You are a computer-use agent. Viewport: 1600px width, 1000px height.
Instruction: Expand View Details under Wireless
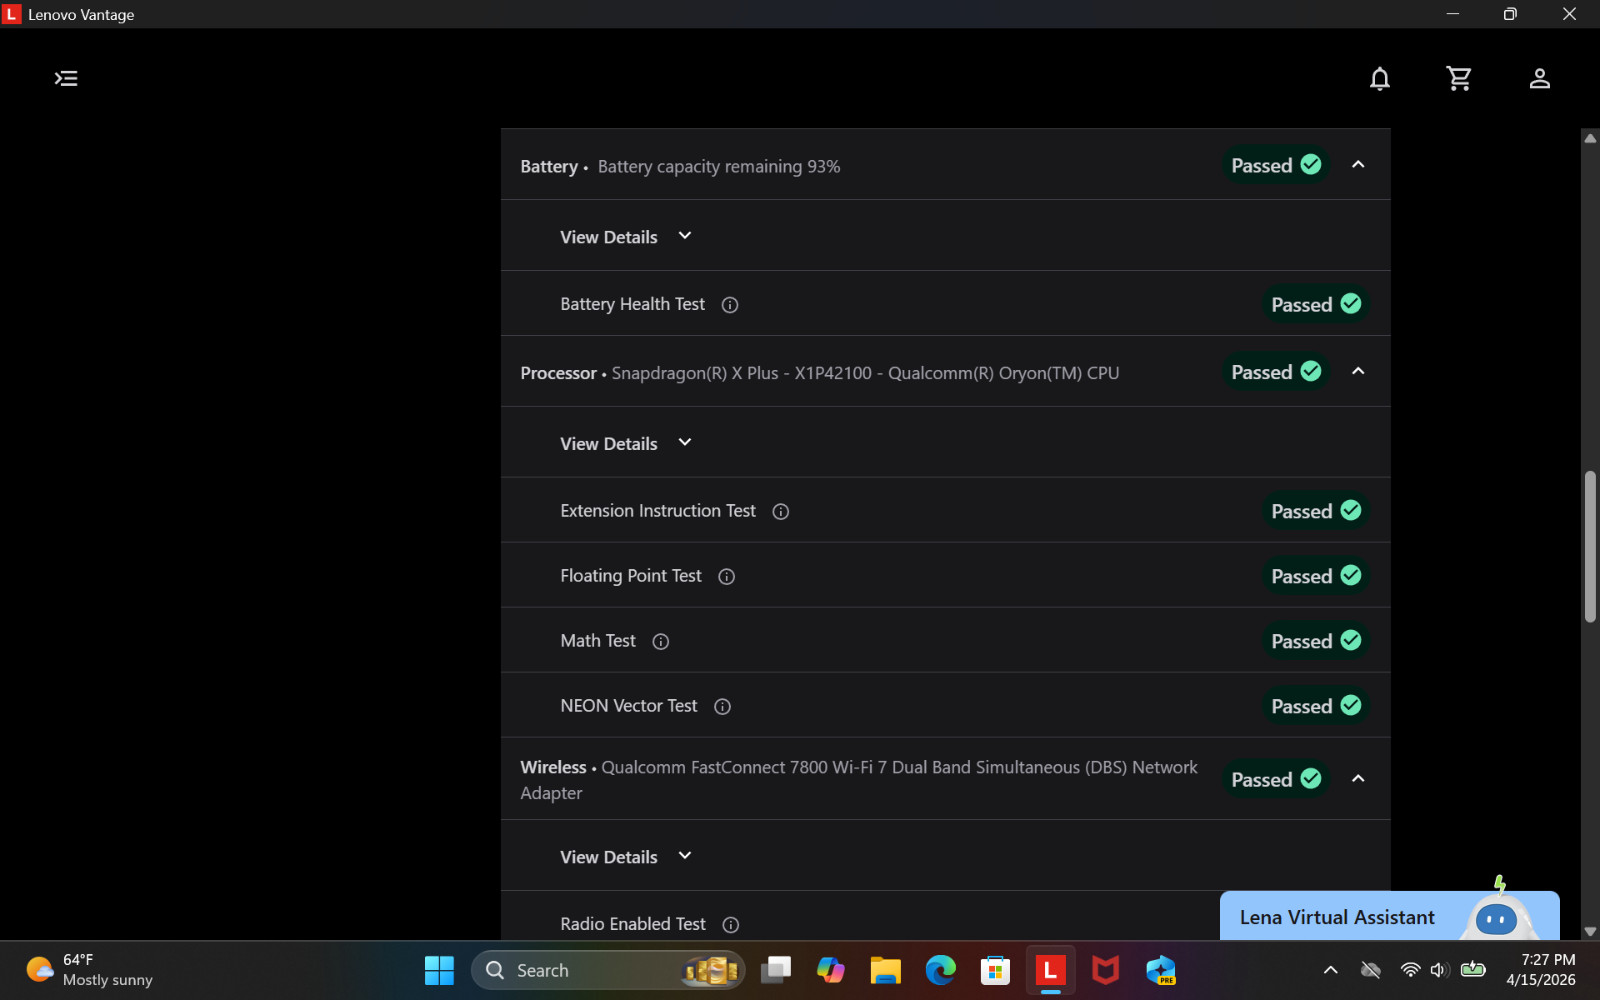(626, 857)
